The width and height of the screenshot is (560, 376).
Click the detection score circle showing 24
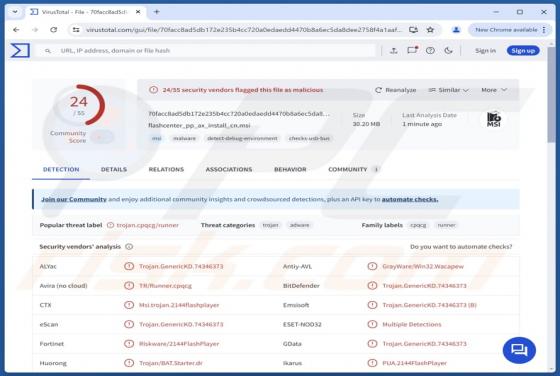point(79,105)
